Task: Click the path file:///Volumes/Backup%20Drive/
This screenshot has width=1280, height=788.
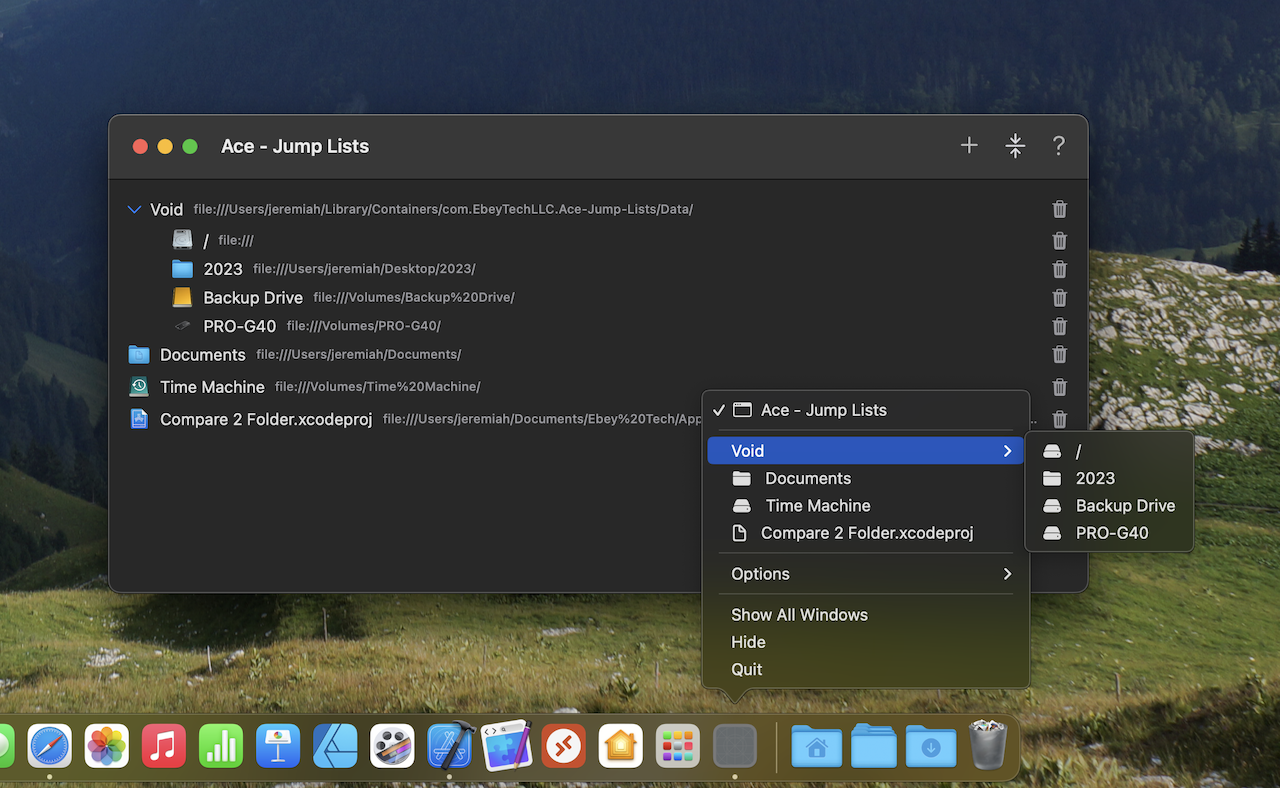Action: [414, 297]
